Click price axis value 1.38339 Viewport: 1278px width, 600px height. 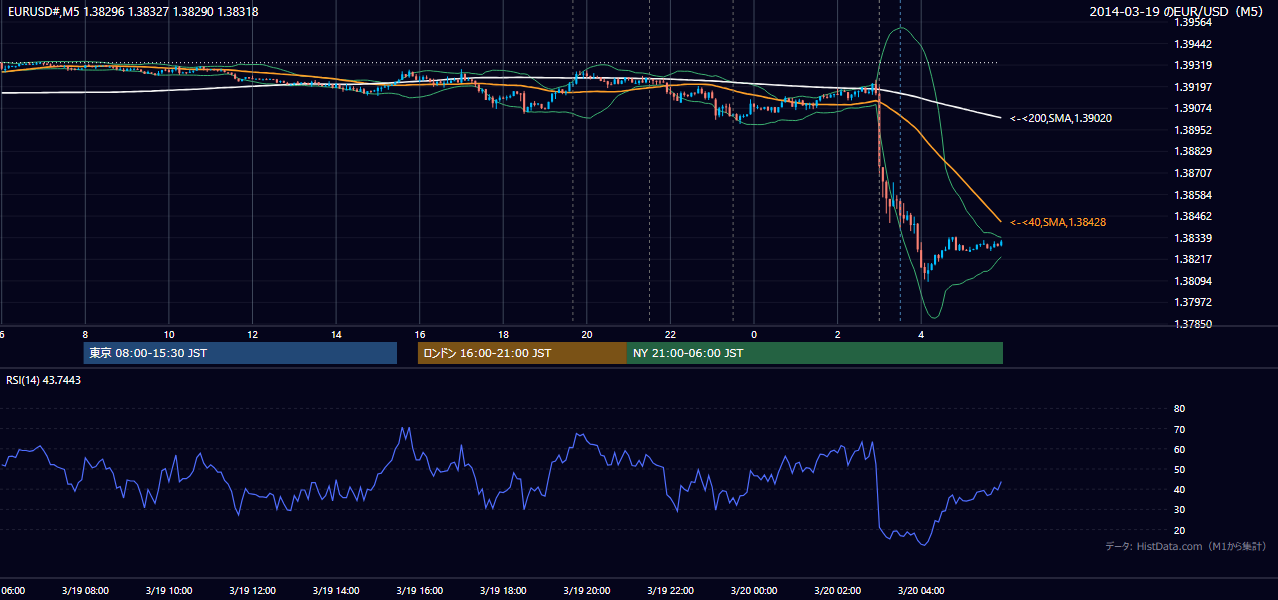point(1192,238)
